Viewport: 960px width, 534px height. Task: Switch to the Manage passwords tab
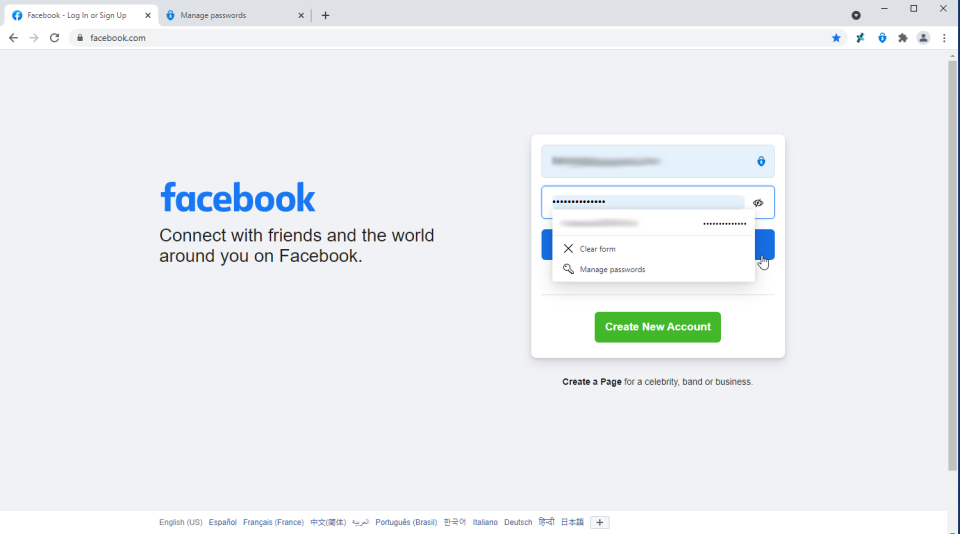tap(235, 15)
